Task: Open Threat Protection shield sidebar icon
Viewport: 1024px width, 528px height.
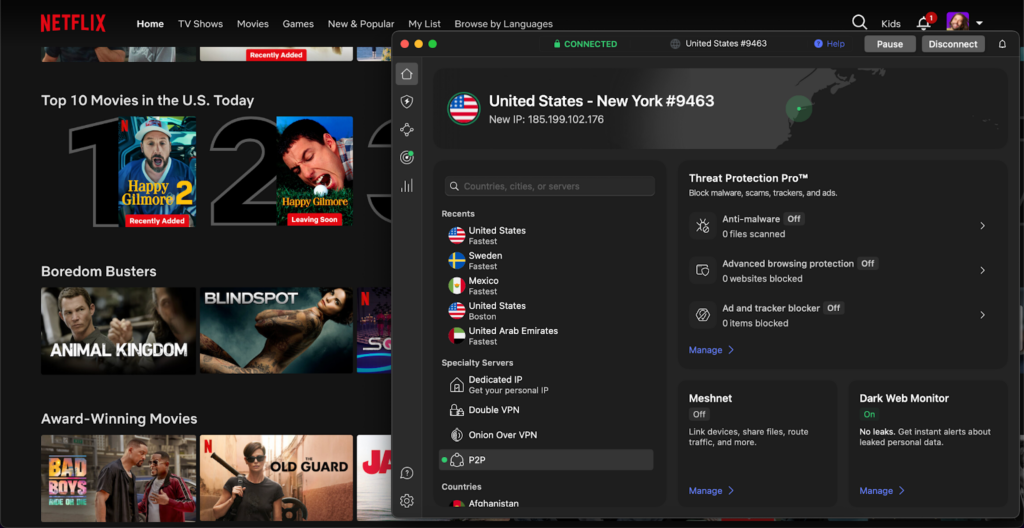Action: (x=406, y=101)
